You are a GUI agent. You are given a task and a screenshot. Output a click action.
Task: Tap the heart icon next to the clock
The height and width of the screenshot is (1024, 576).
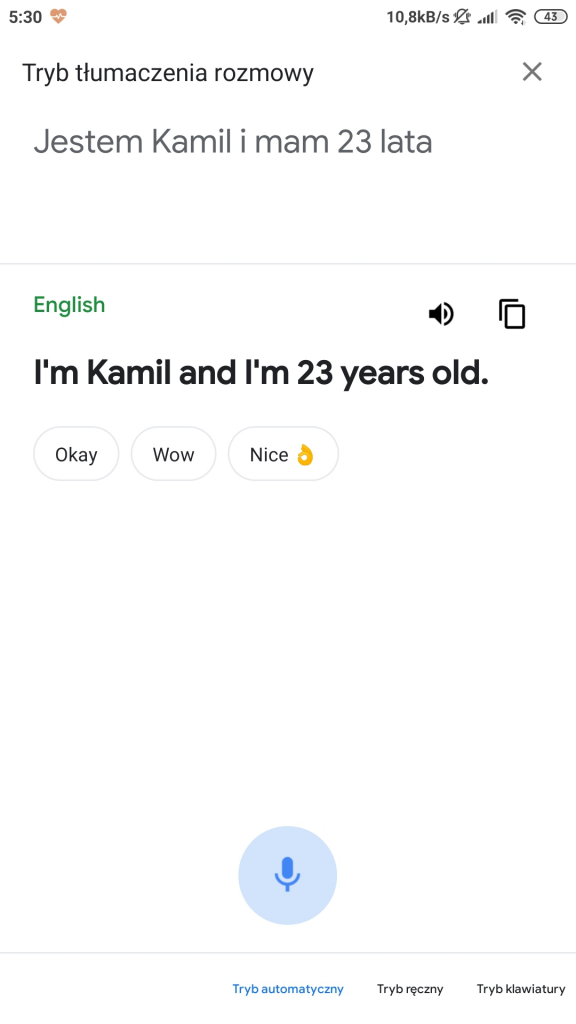point(59,16)
